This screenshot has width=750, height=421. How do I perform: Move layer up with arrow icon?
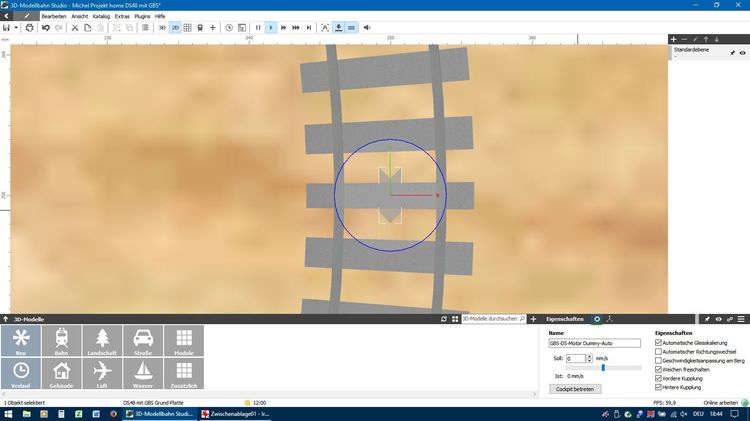706,39
